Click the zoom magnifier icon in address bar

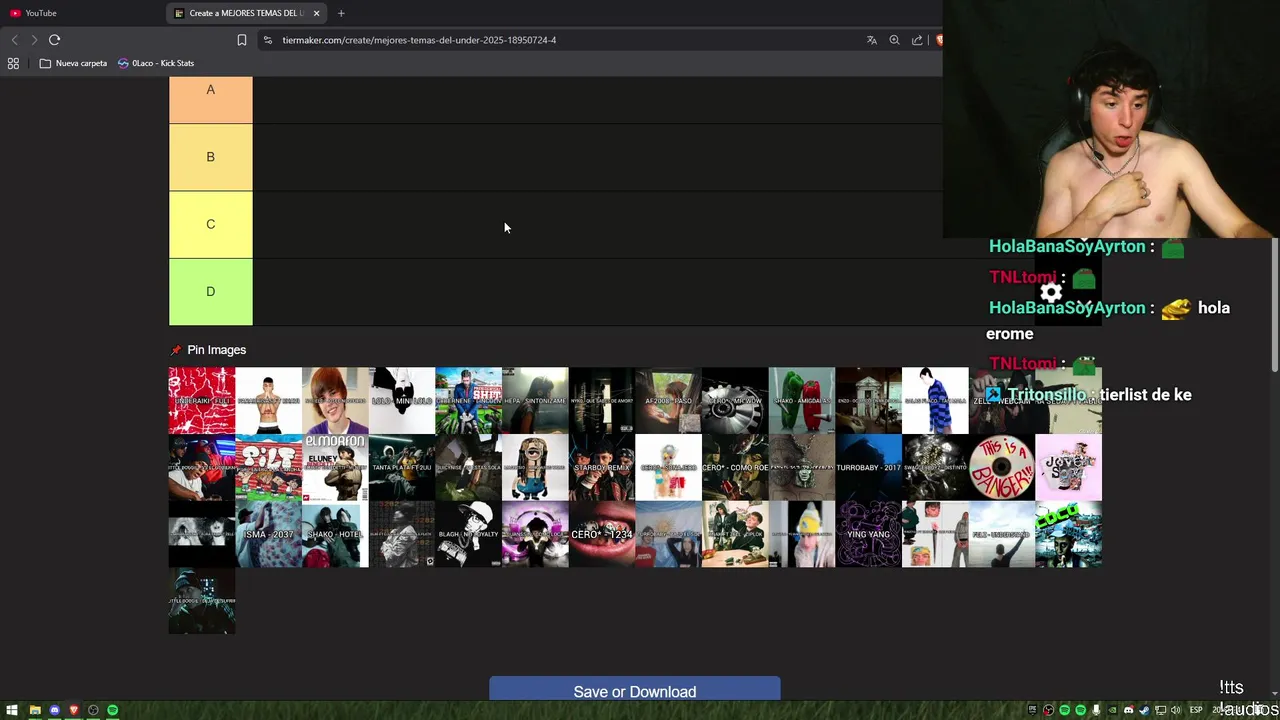coord(894,40)
